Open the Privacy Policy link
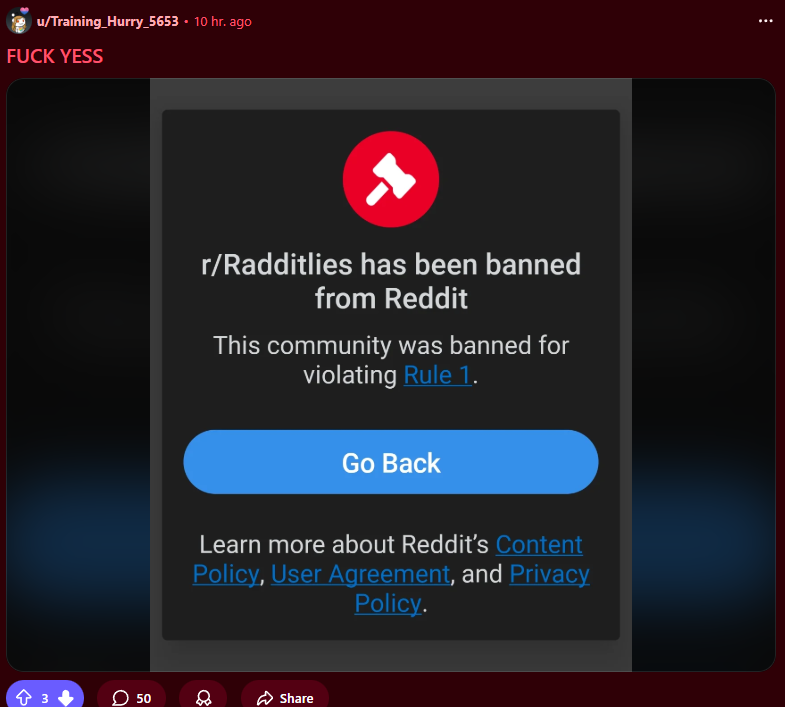The image size is (785, 707). [x=473, y=588]
